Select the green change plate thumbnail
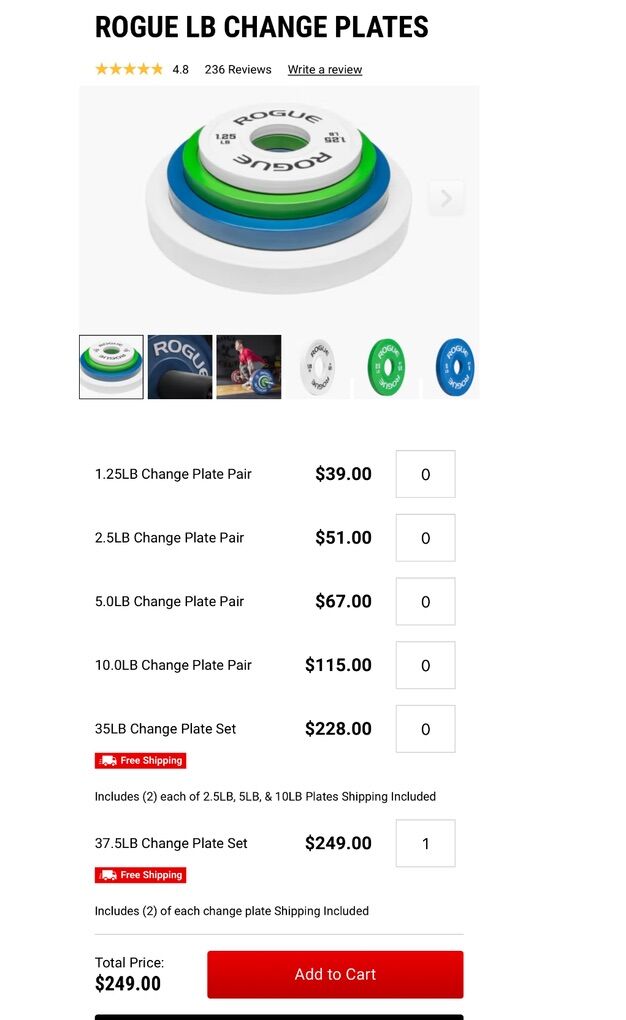Viewport: 626px width, 1020px height. click(387, 367)
